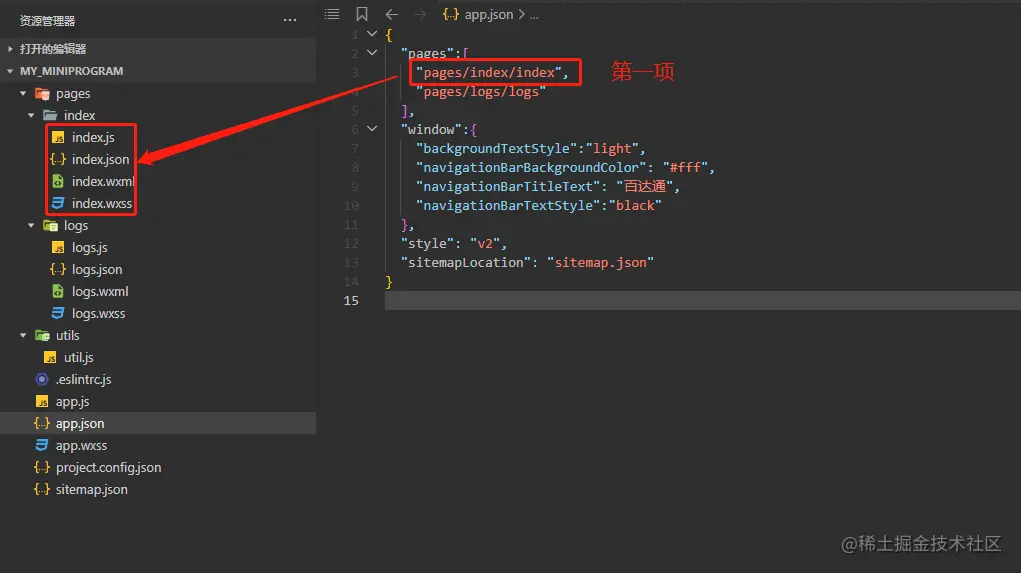This screenshot has height=573, width=1021.
Task: Open logs.wxss in the file tree
Action: 98,313
